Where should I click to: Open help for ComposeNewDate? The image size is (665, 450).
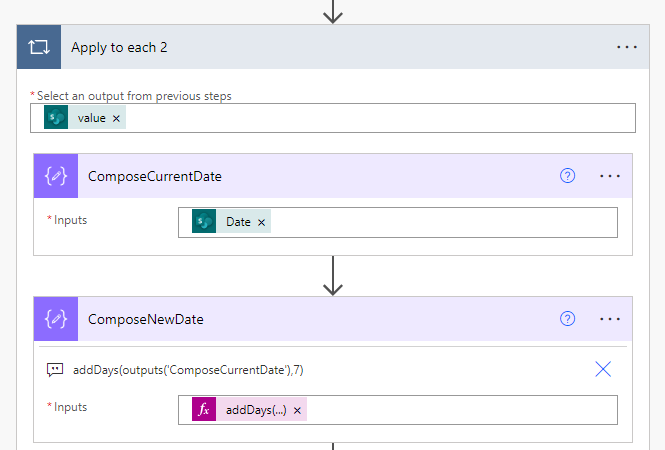[x=568, y=319]
